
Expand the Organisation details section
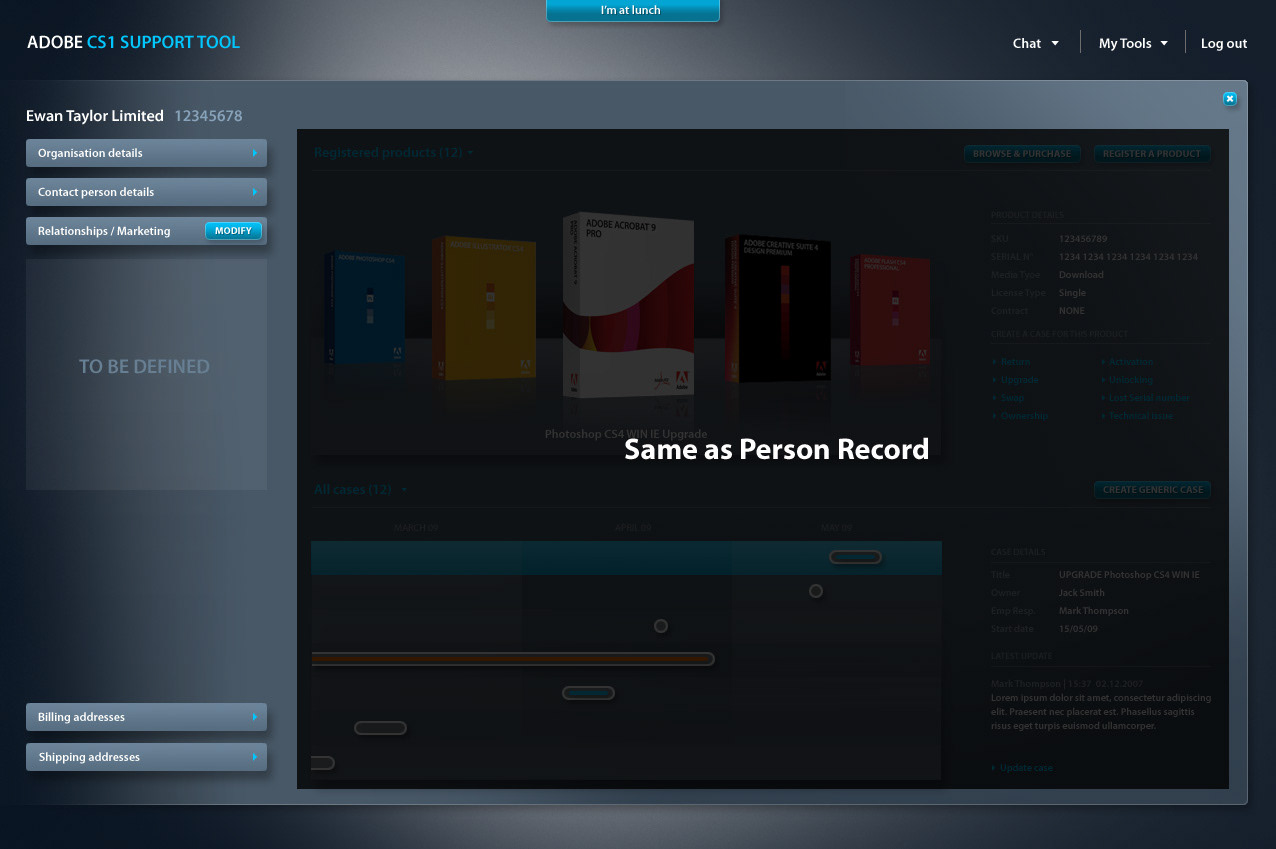(146, 153)
